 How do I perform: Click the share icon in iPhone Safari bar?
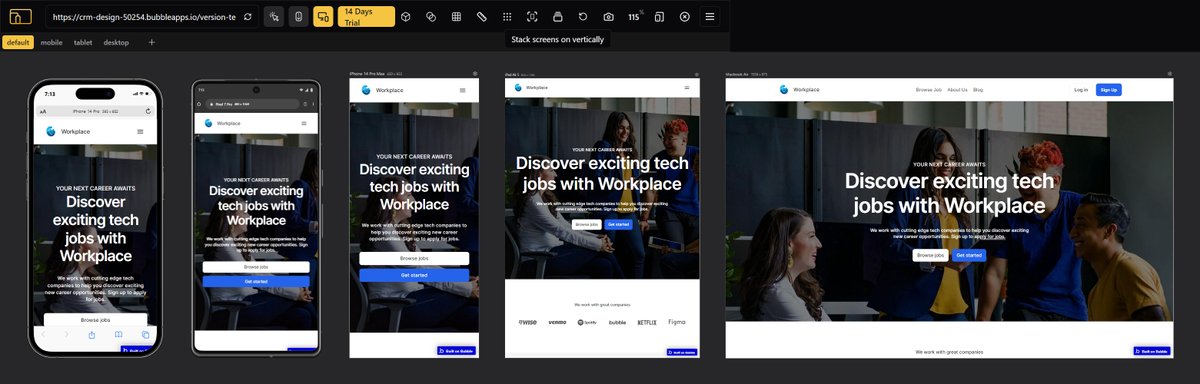92,334
